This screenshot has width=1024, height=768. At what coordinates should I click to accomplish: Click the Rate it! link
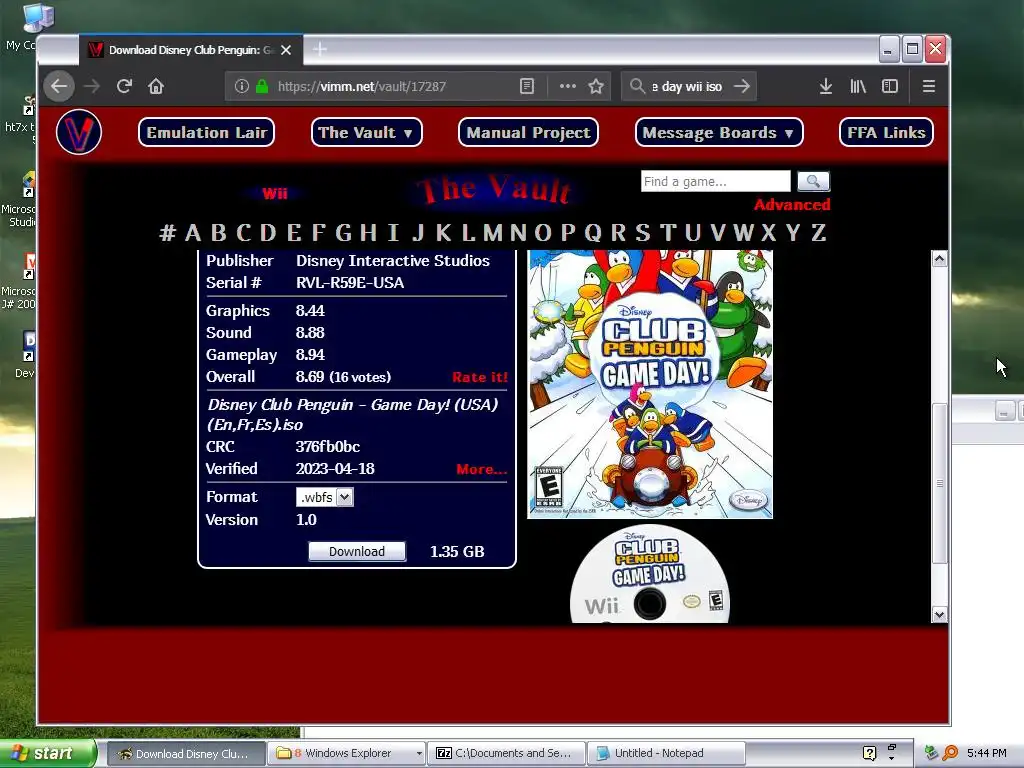pyautogui.click(x=479, y=377)
